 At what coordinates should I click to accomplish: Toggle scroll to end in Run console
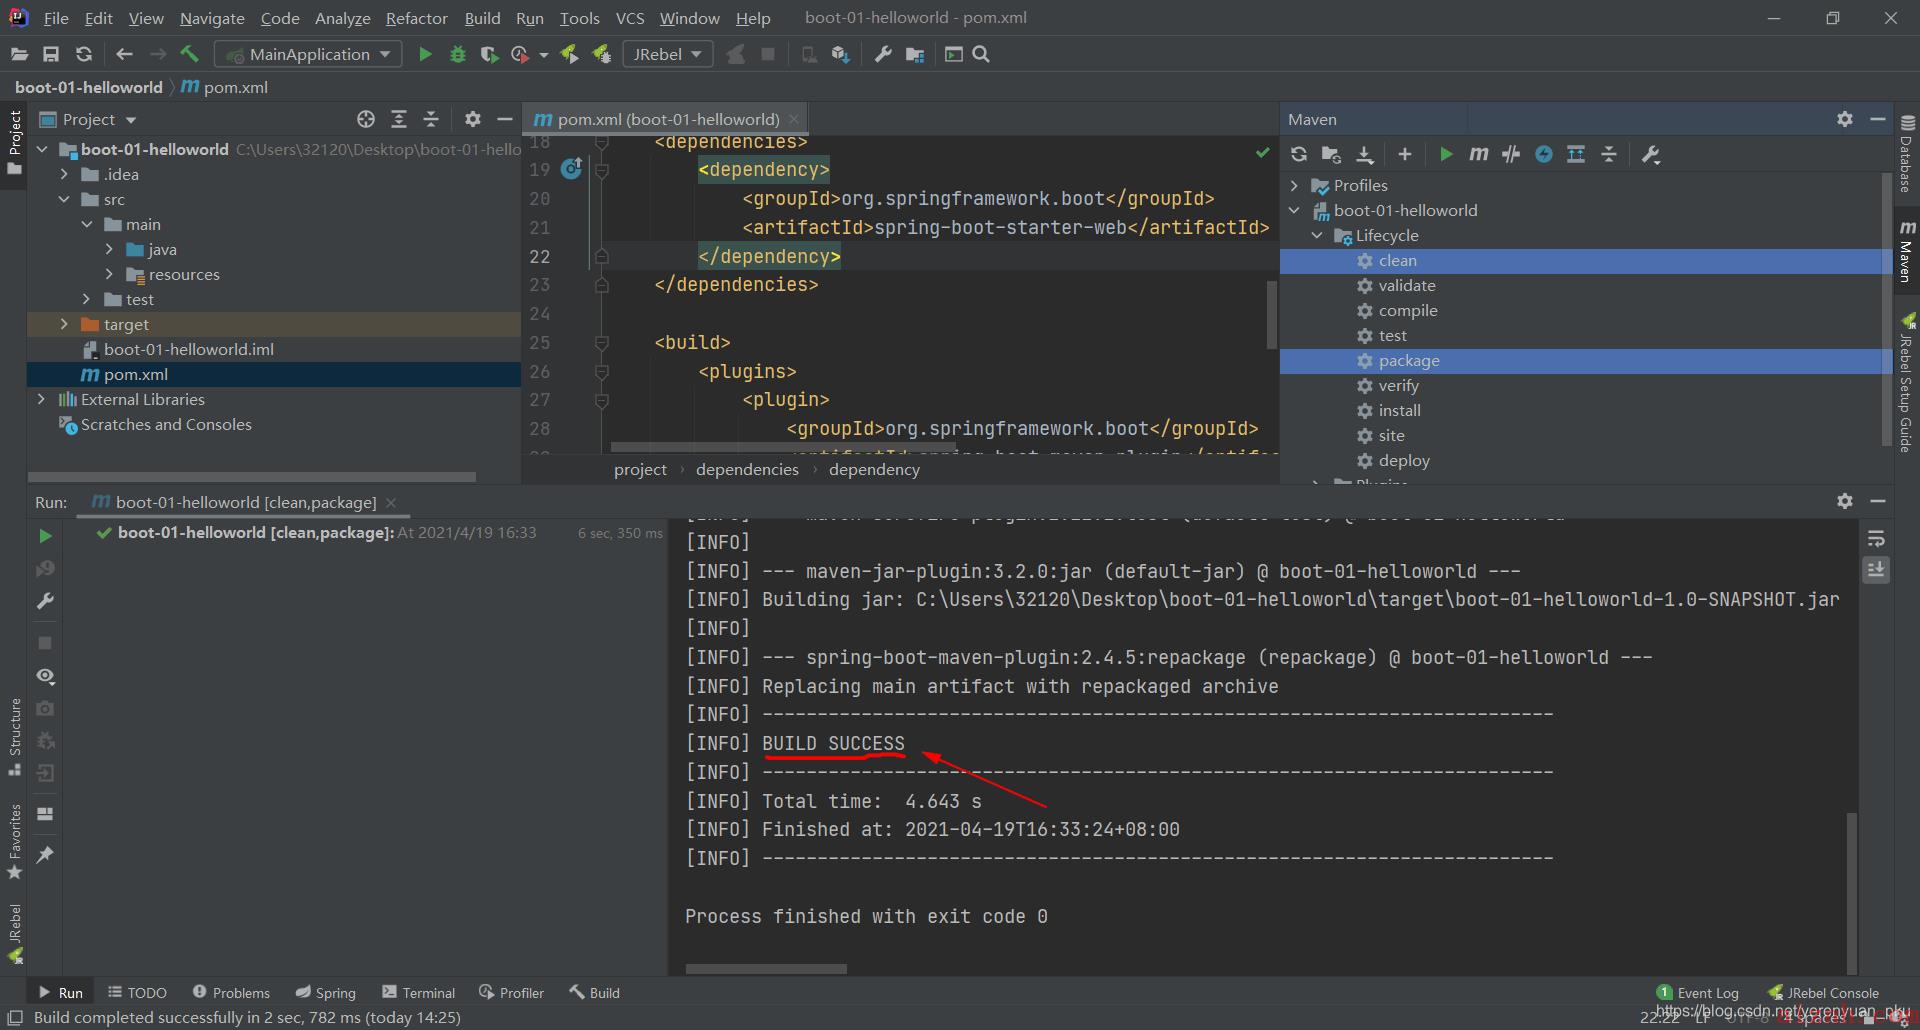[1876, 570]
